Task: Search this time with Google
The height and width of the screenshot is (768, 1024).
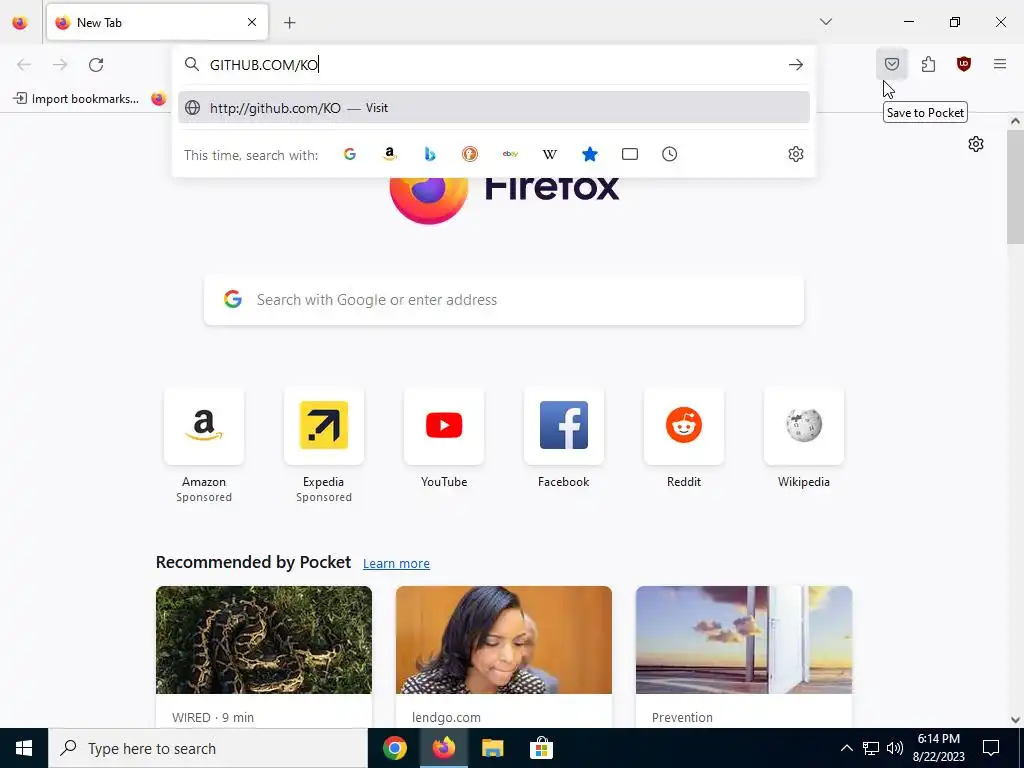Action: pos(350,154)
